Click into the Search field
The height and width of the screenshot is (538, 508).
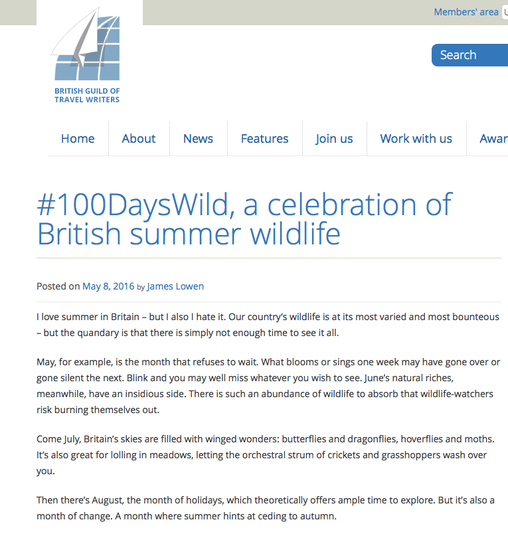(470, 55)
